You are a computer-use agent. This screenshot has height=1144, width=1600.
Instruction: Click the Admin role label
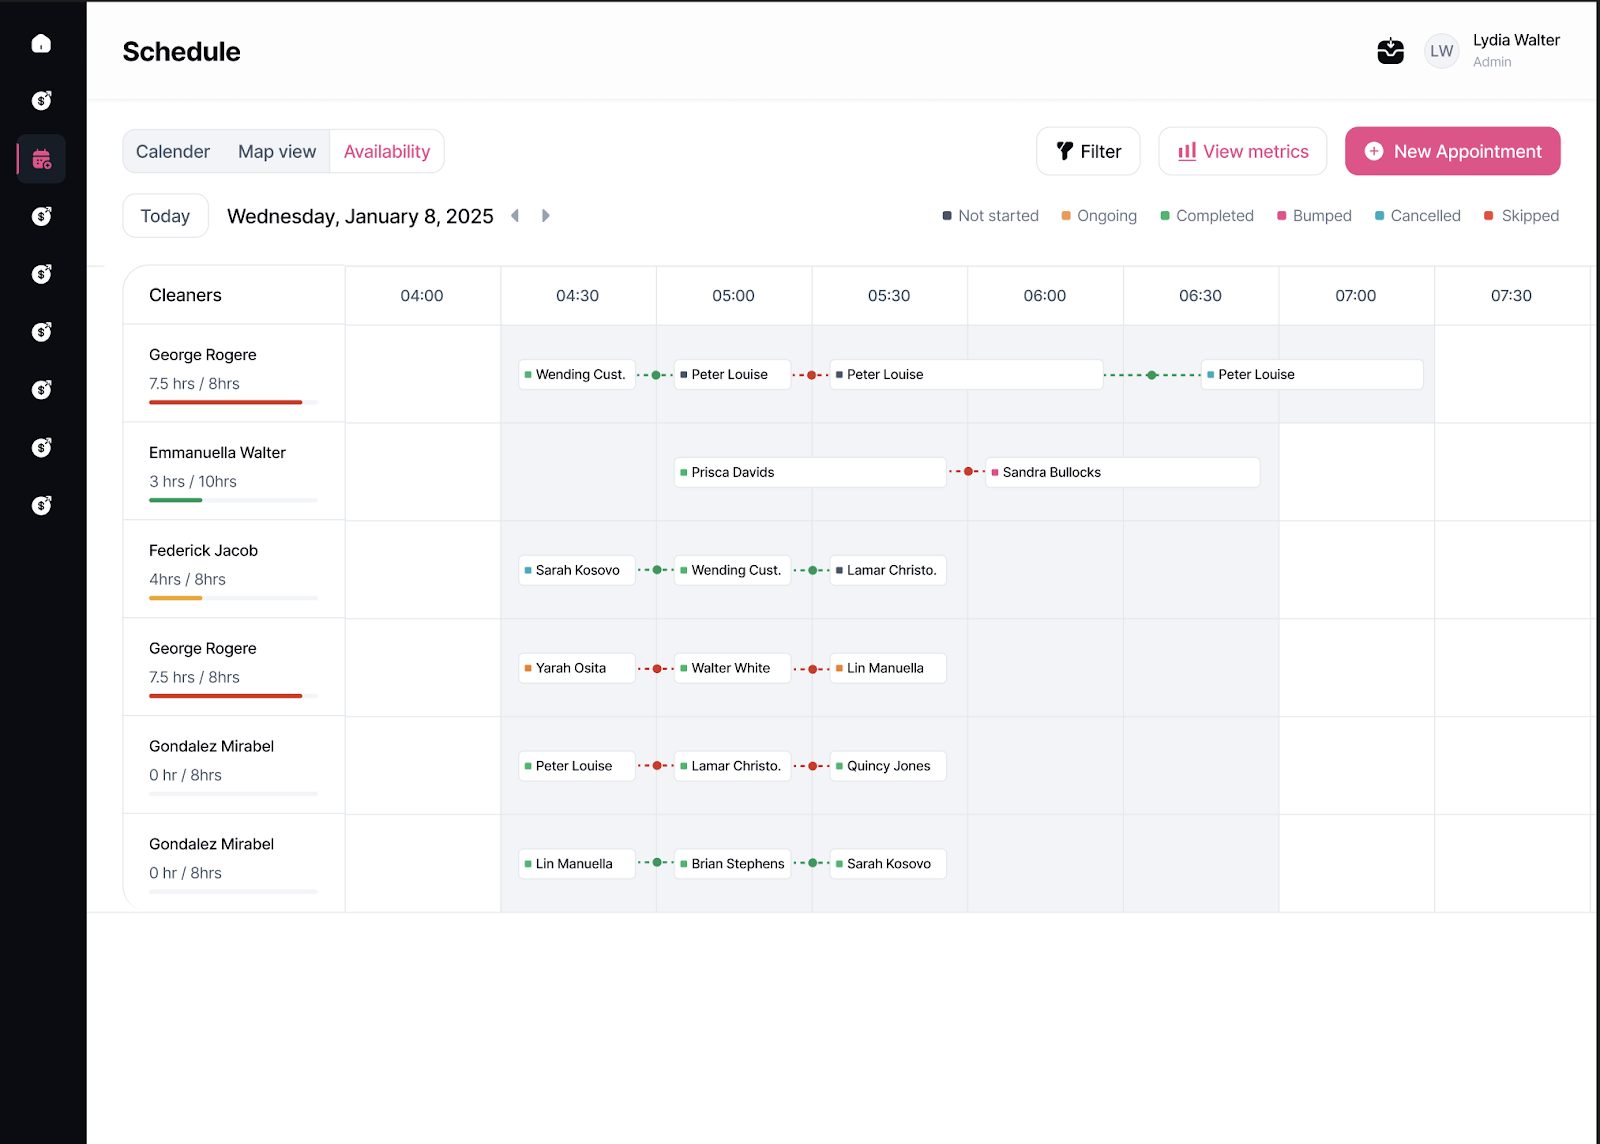[x=1492, y=62]
